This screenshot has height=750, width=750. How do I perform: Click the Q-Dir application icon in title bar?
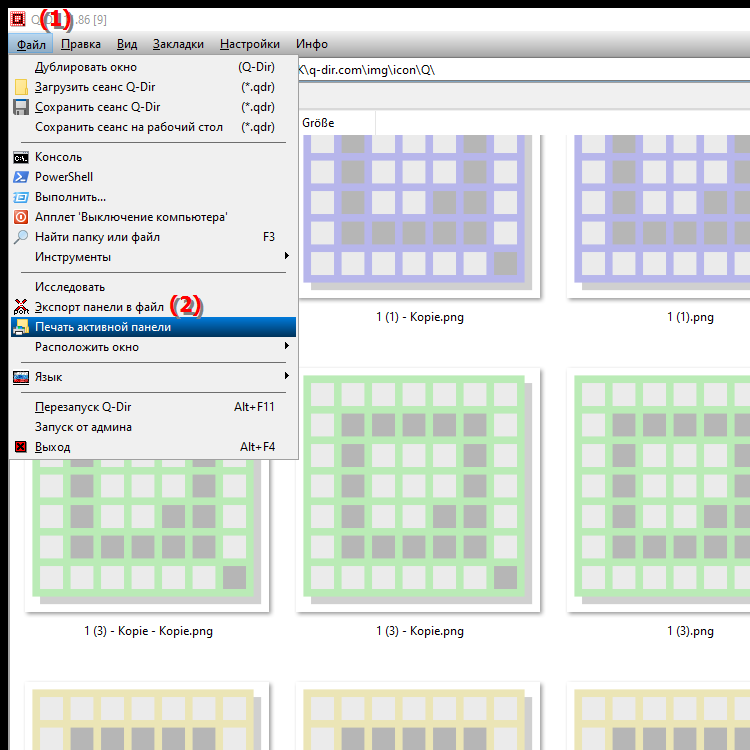pyautogui.click(x=18, y=19)
